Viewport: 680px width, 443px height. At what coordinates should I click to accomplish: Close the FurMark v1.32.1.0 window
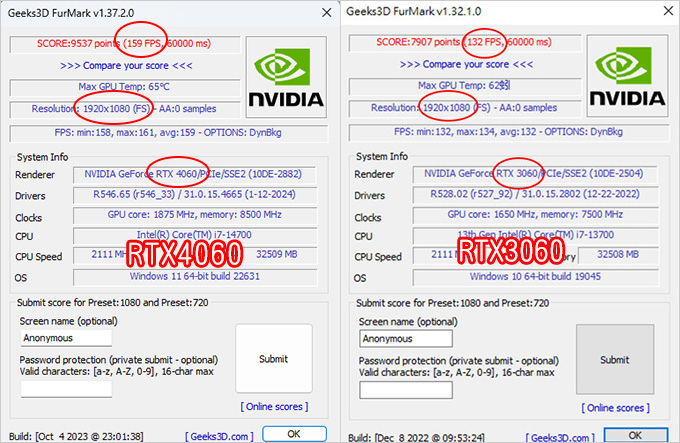click(x=668, y=11)
